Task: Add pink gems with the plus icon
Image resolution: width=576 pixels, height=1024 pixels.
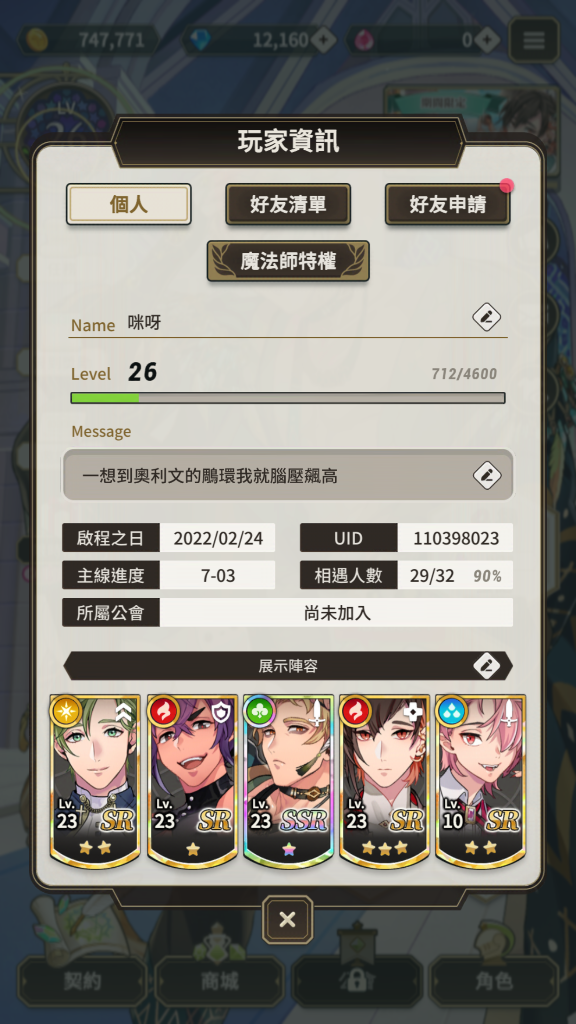Action: pos(487,40)
